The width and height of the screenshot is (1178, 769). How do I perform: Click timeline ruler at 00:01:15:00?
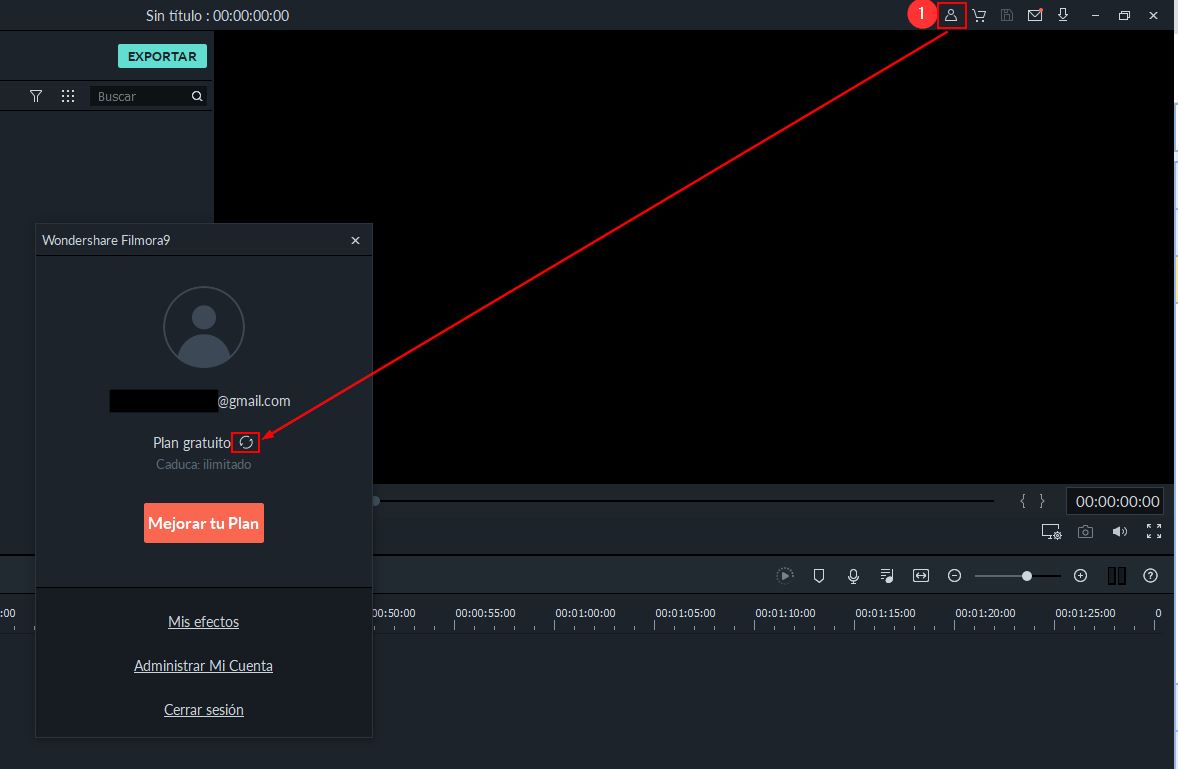click(x=885, y=614)
